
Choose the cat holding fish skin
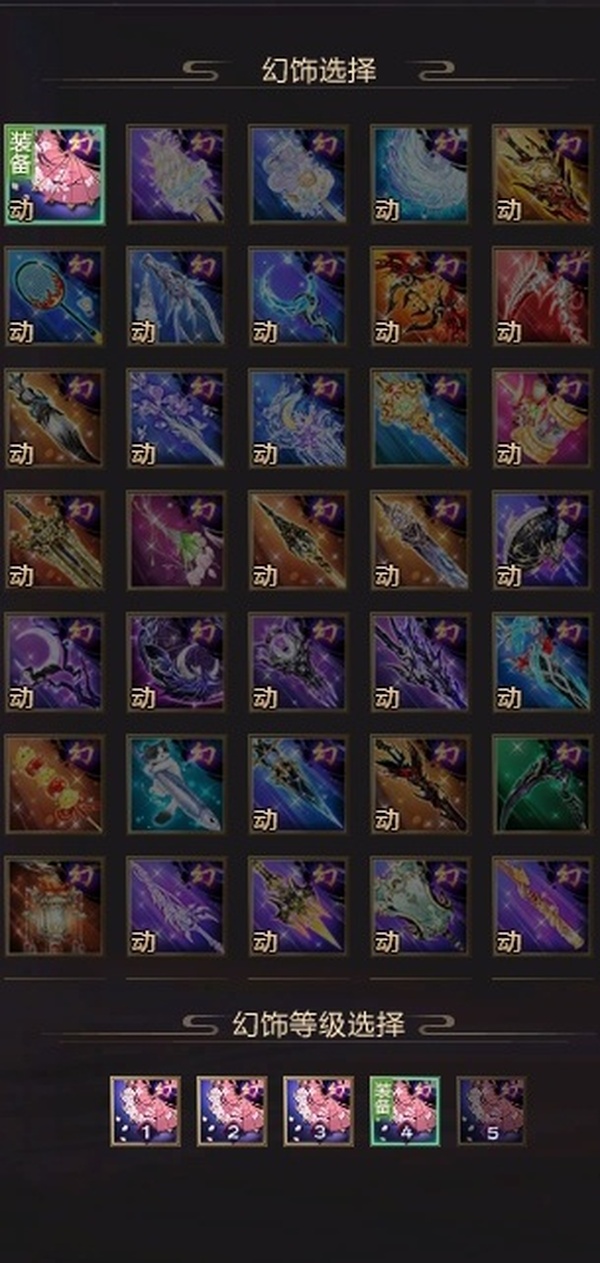coord(176,784)
